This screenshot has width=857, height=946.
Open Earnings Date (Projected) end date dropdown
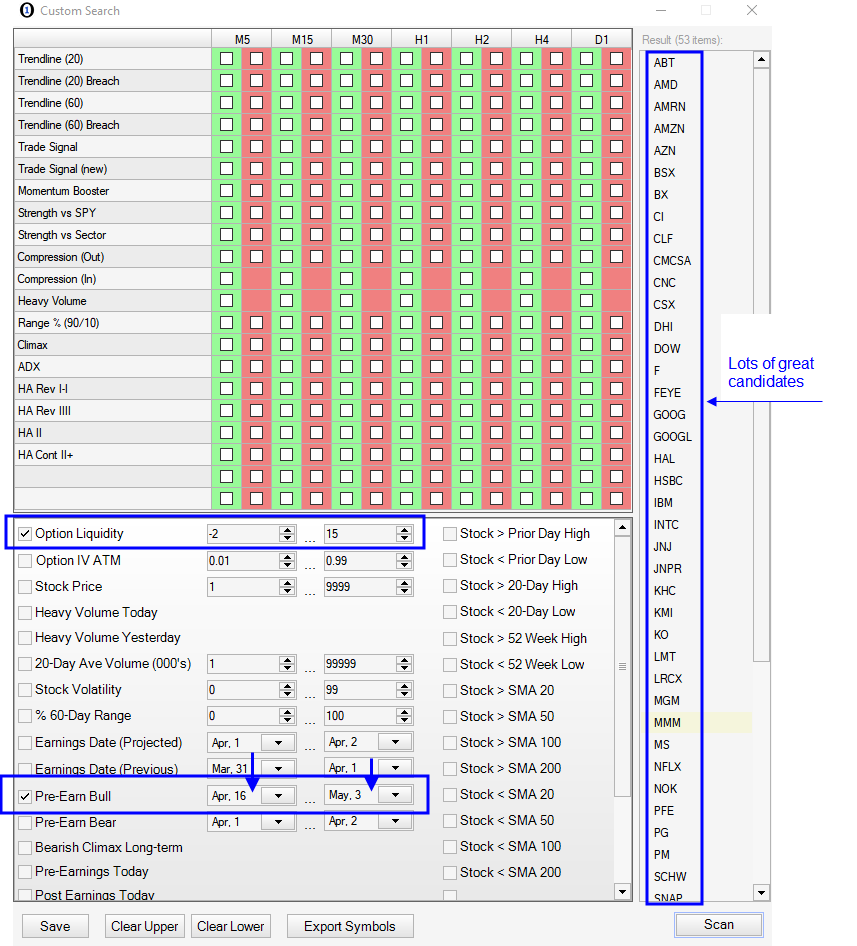pos(395,742)
